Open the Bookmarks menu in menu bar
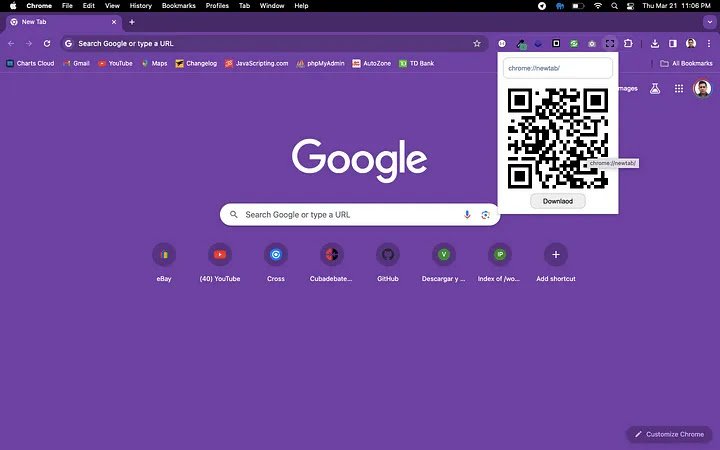The height and width of the screenshot is (450, 720). pyautogui.click(x=179, y=6)
